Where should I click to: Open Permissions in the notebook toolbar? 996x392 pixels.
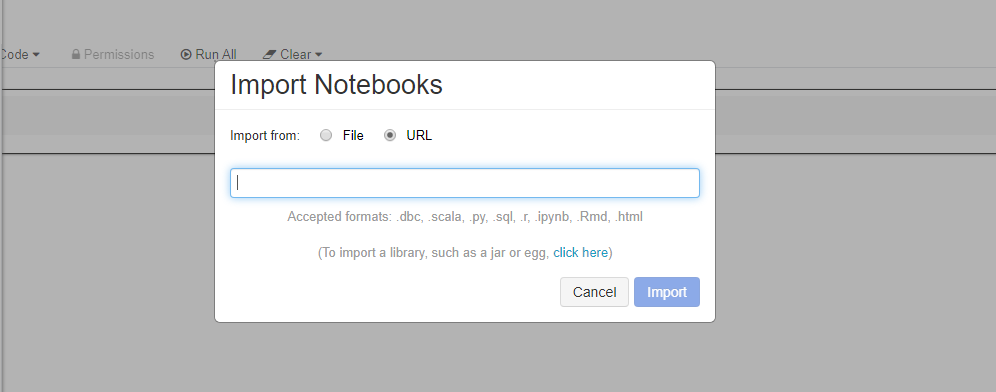(x=113, y=55)
